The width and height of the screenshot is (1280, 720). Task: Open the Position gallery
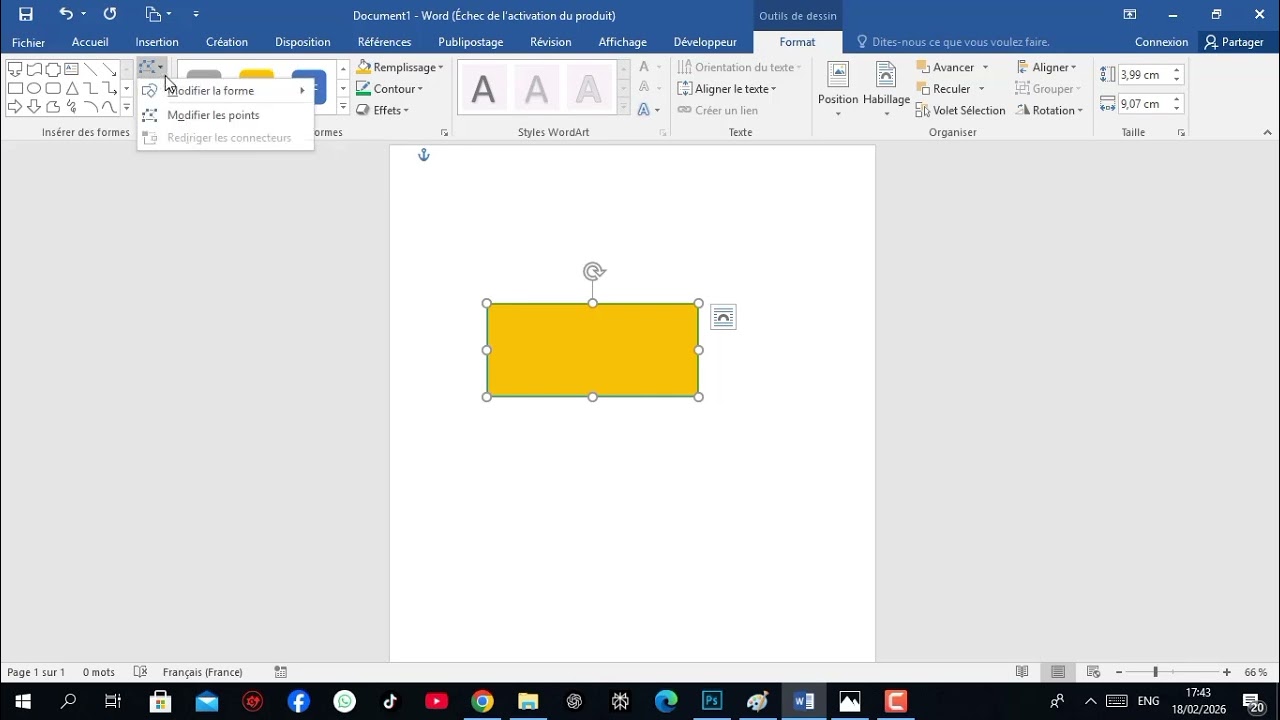pos(838,88)
